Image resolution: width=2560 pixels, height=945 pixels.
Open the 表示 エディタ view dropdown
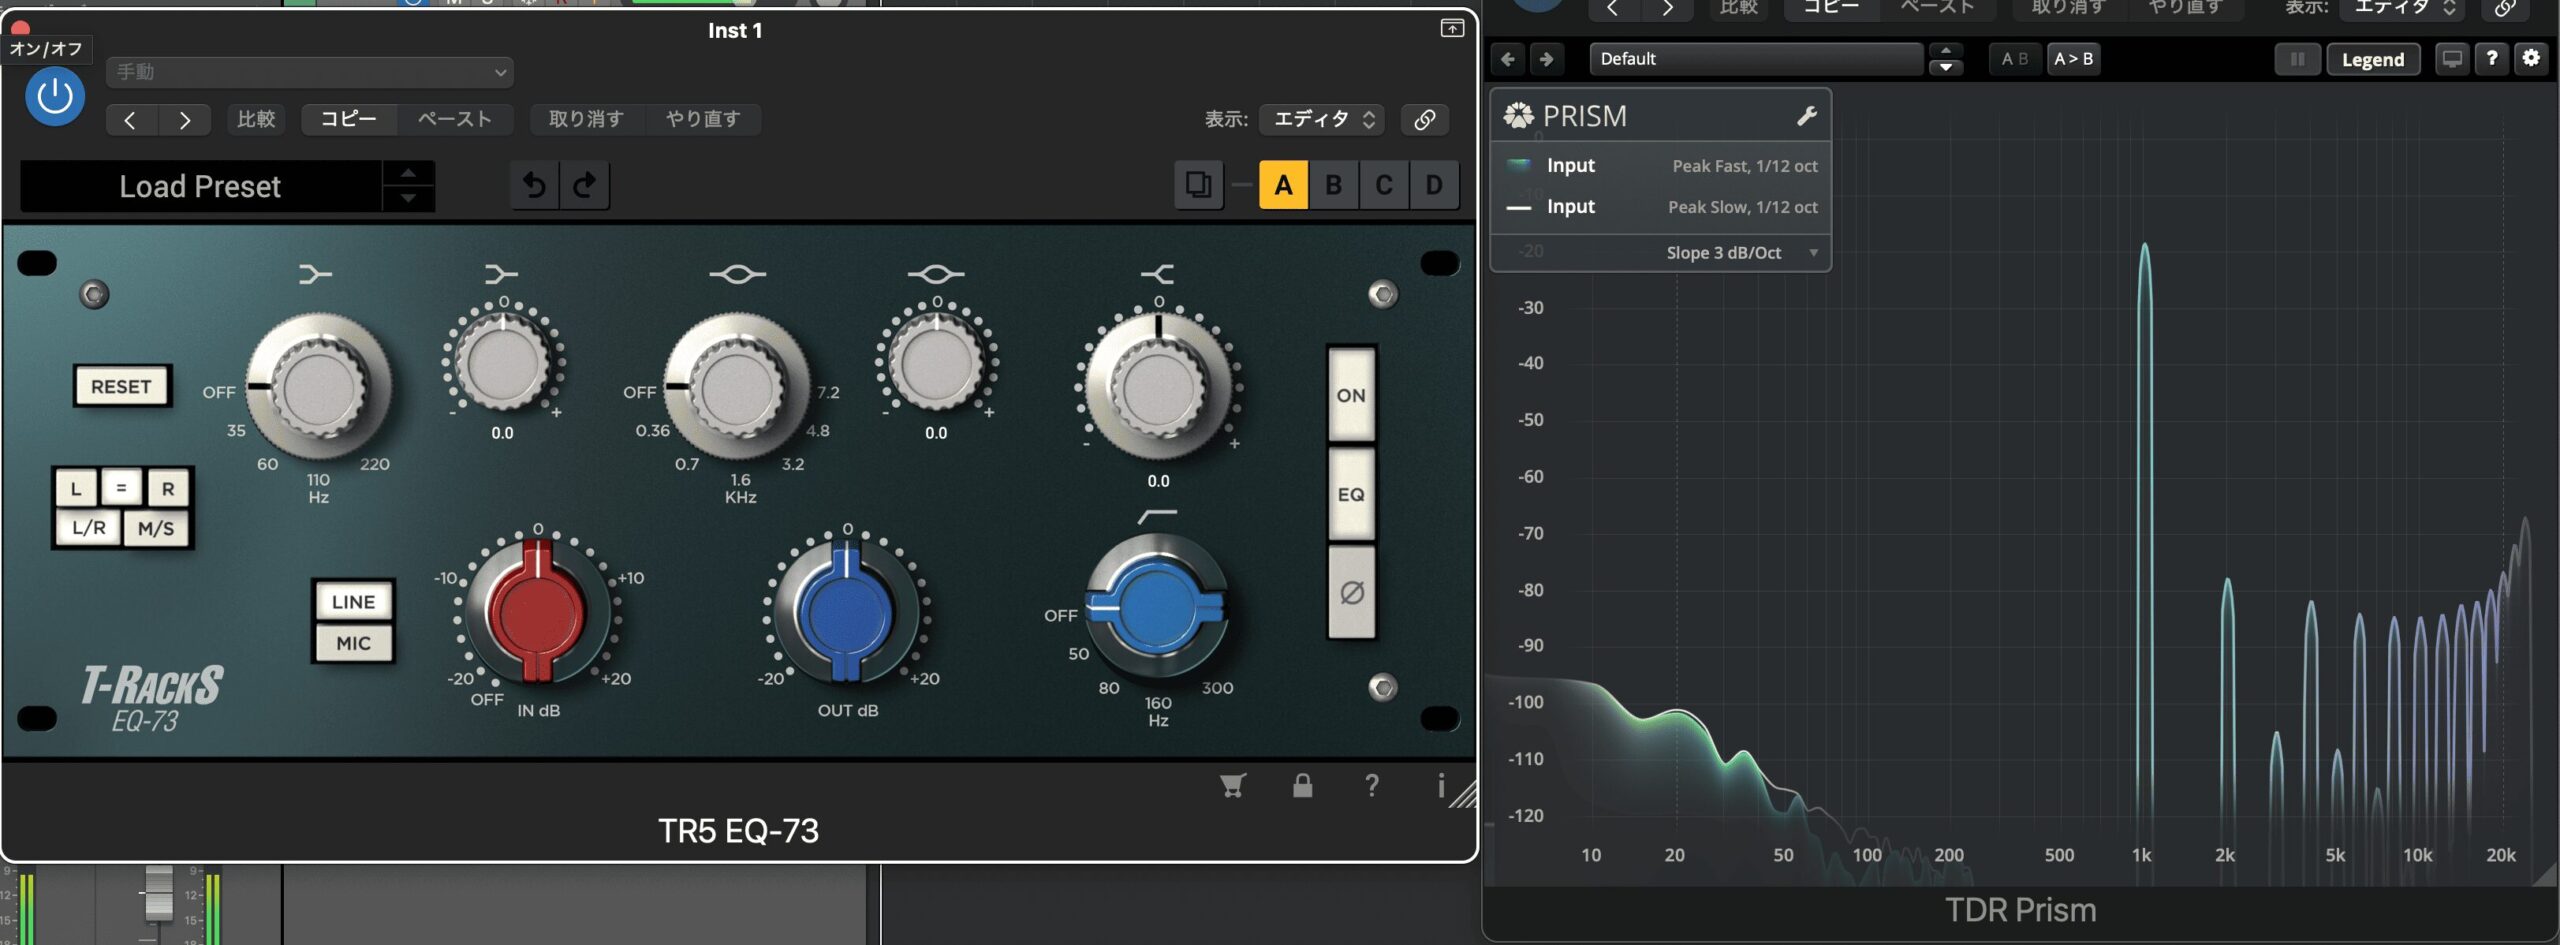click(1323, 119)
